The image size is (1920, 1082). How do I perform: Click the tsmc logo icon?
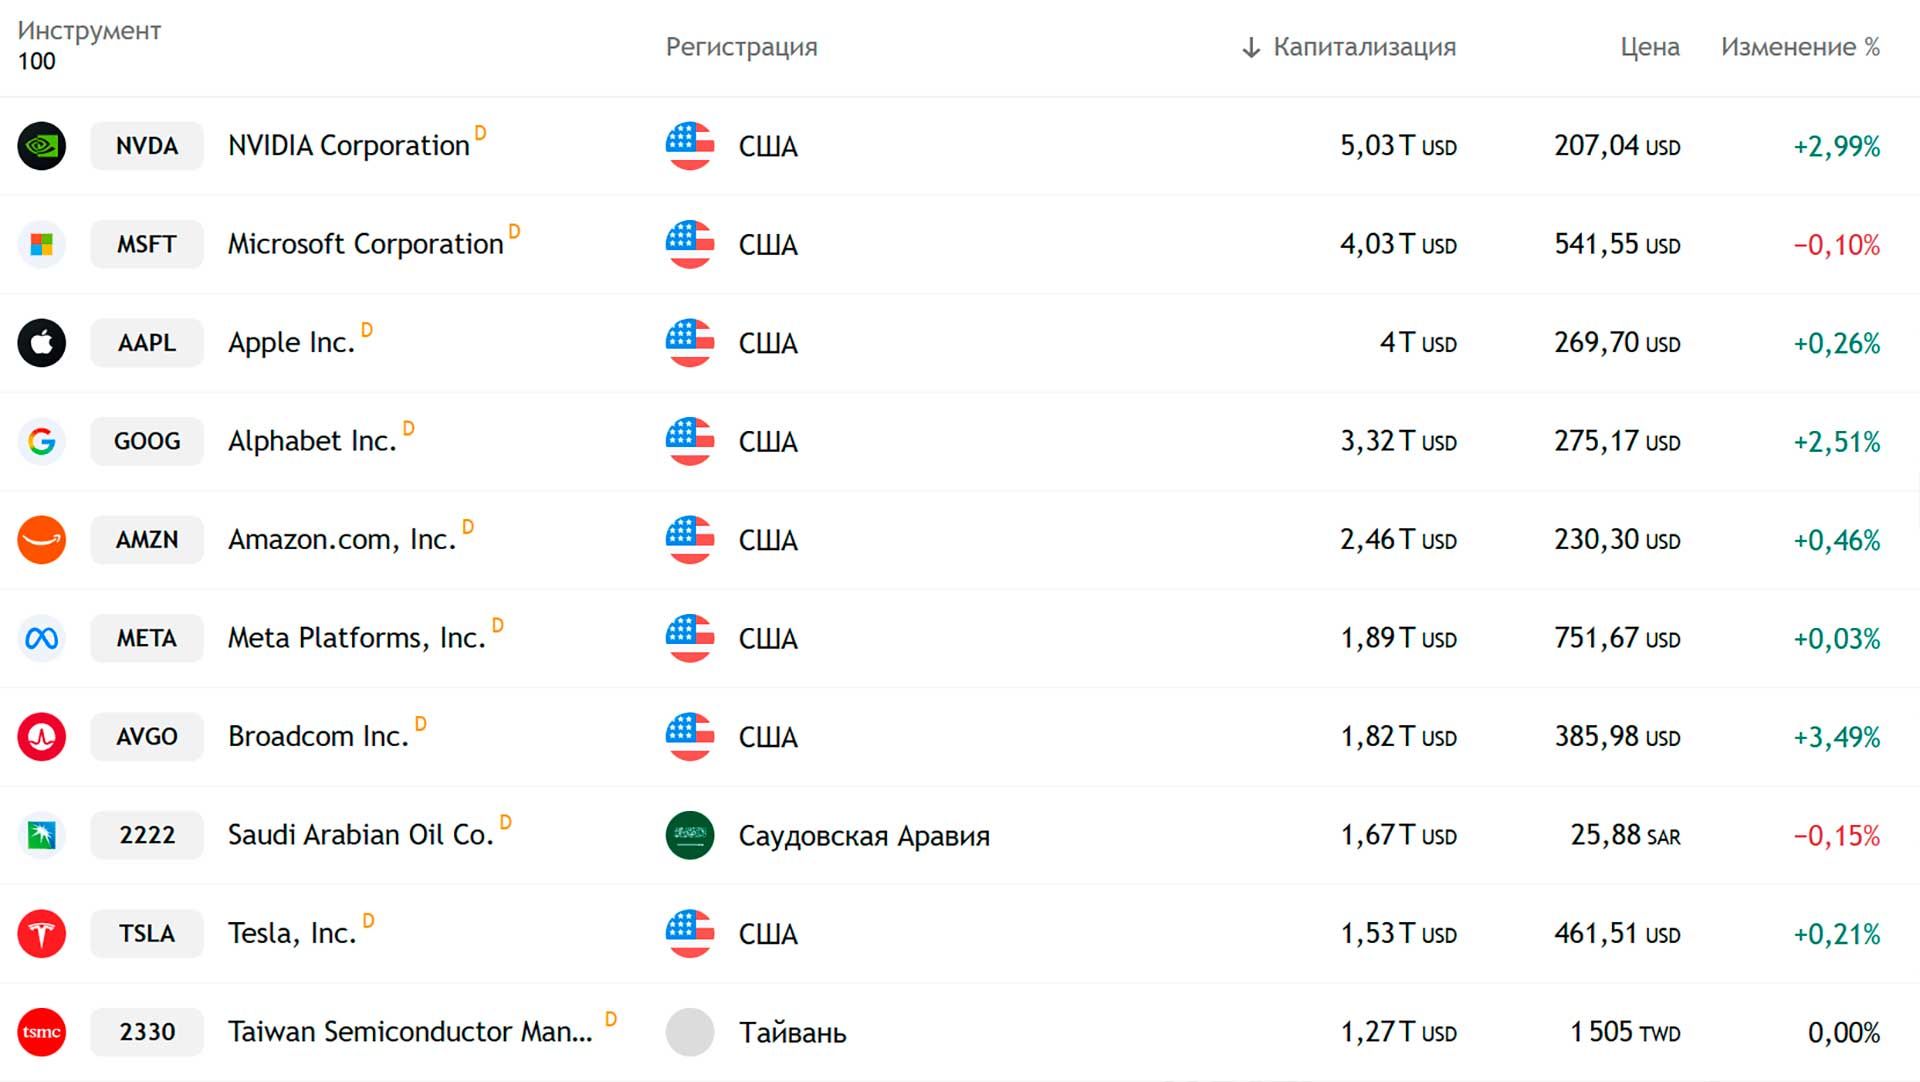click(42, 1032)
